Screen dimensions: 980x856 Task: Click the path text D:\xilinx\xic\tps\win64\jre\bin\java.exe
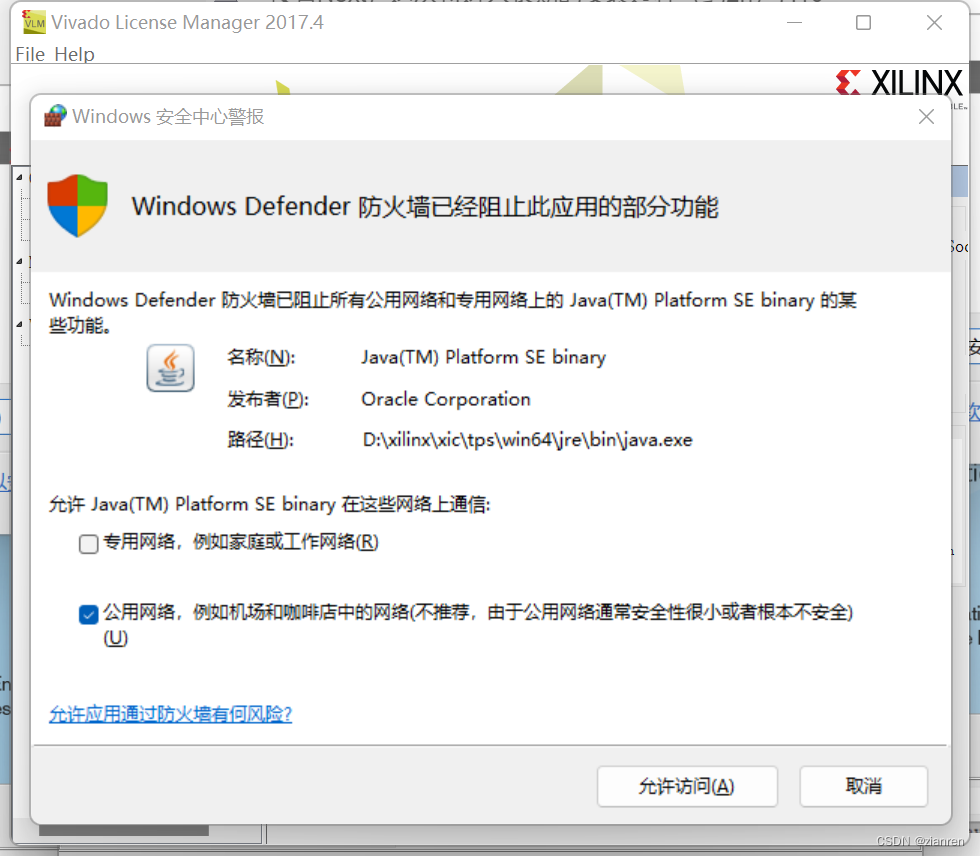pyautogui.click(x=528, y=440)
